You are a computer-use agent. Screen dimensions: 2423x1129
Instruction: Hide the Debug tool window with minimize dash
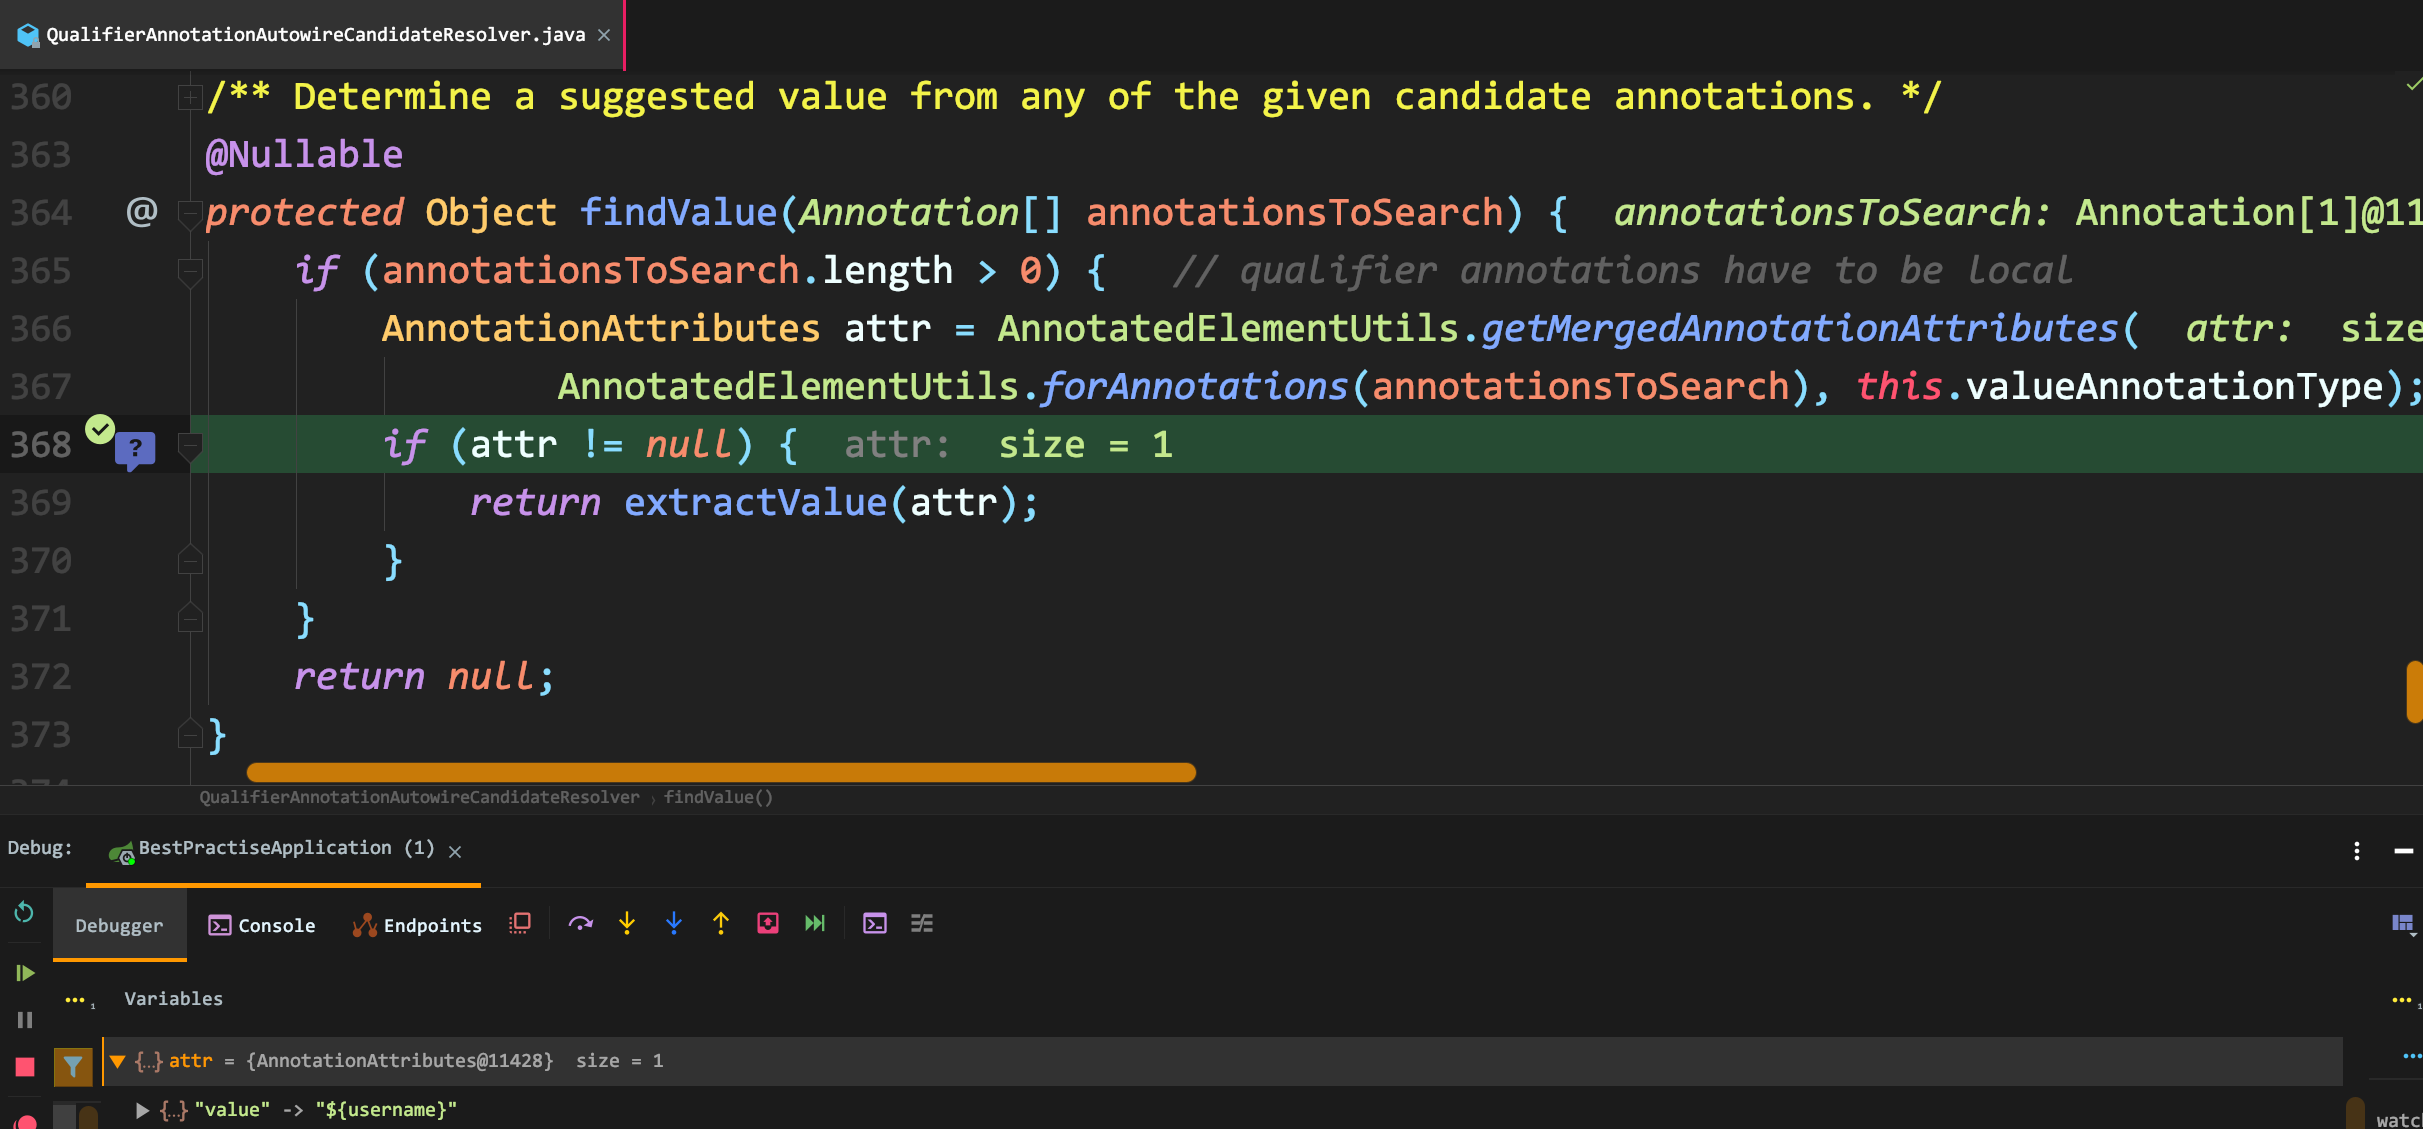coord(2404,851)
